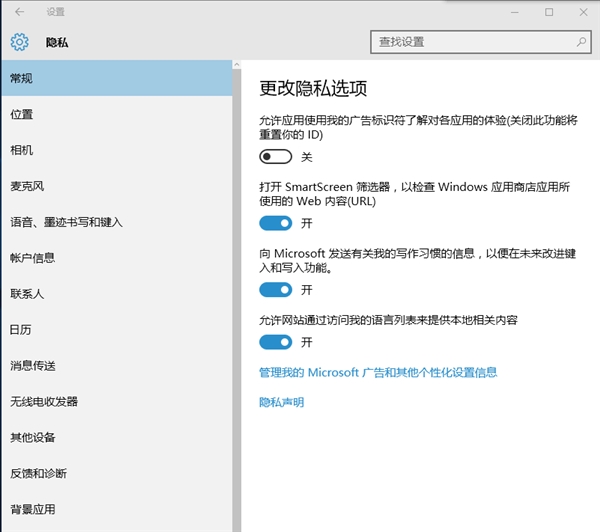Open the 麦克风 privacy settings
This screenshot has height=532, width=600.
tap(27, 186)
